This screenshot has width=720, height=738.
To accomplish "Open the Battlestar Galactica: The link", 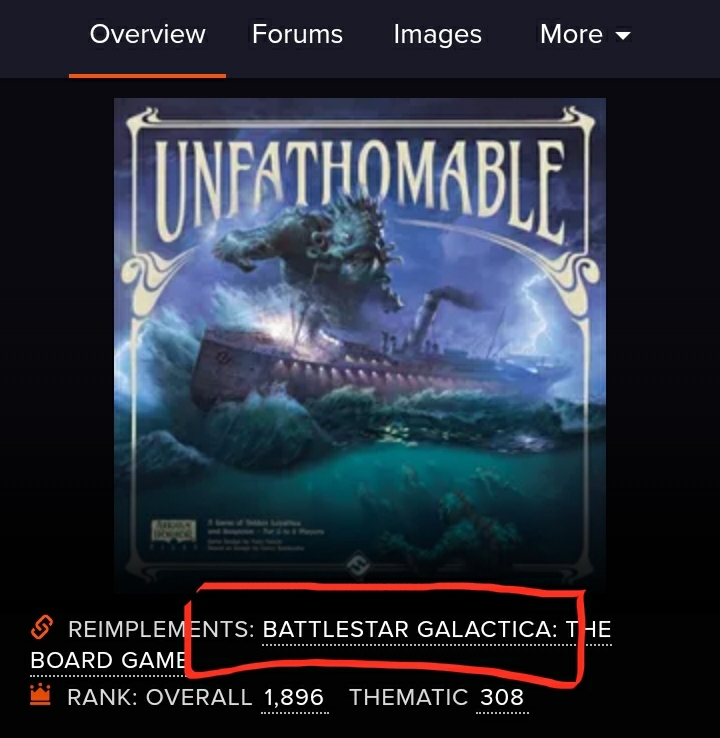I will pyautogui.click(x=437, y=629).
